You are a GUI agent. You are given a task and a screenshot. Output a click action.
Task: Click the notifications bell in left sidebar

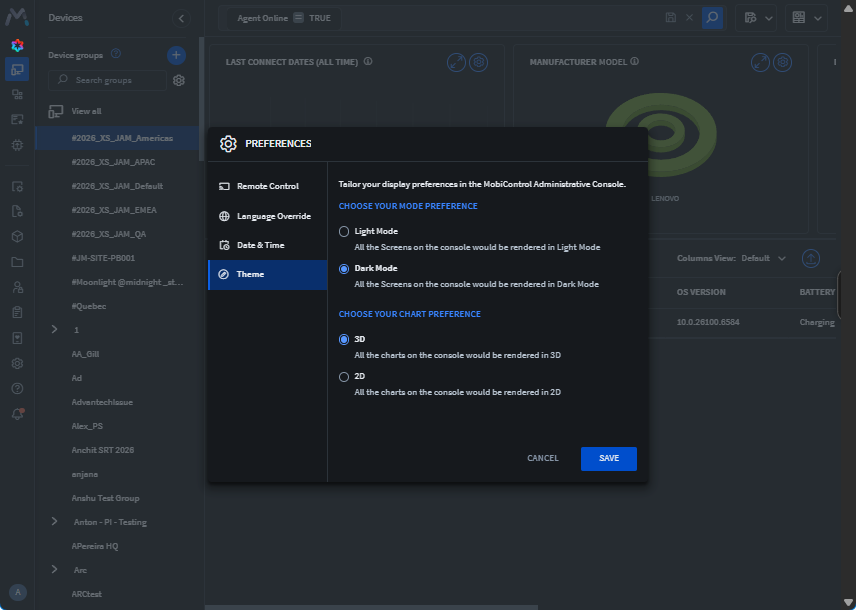click(17, 413)
